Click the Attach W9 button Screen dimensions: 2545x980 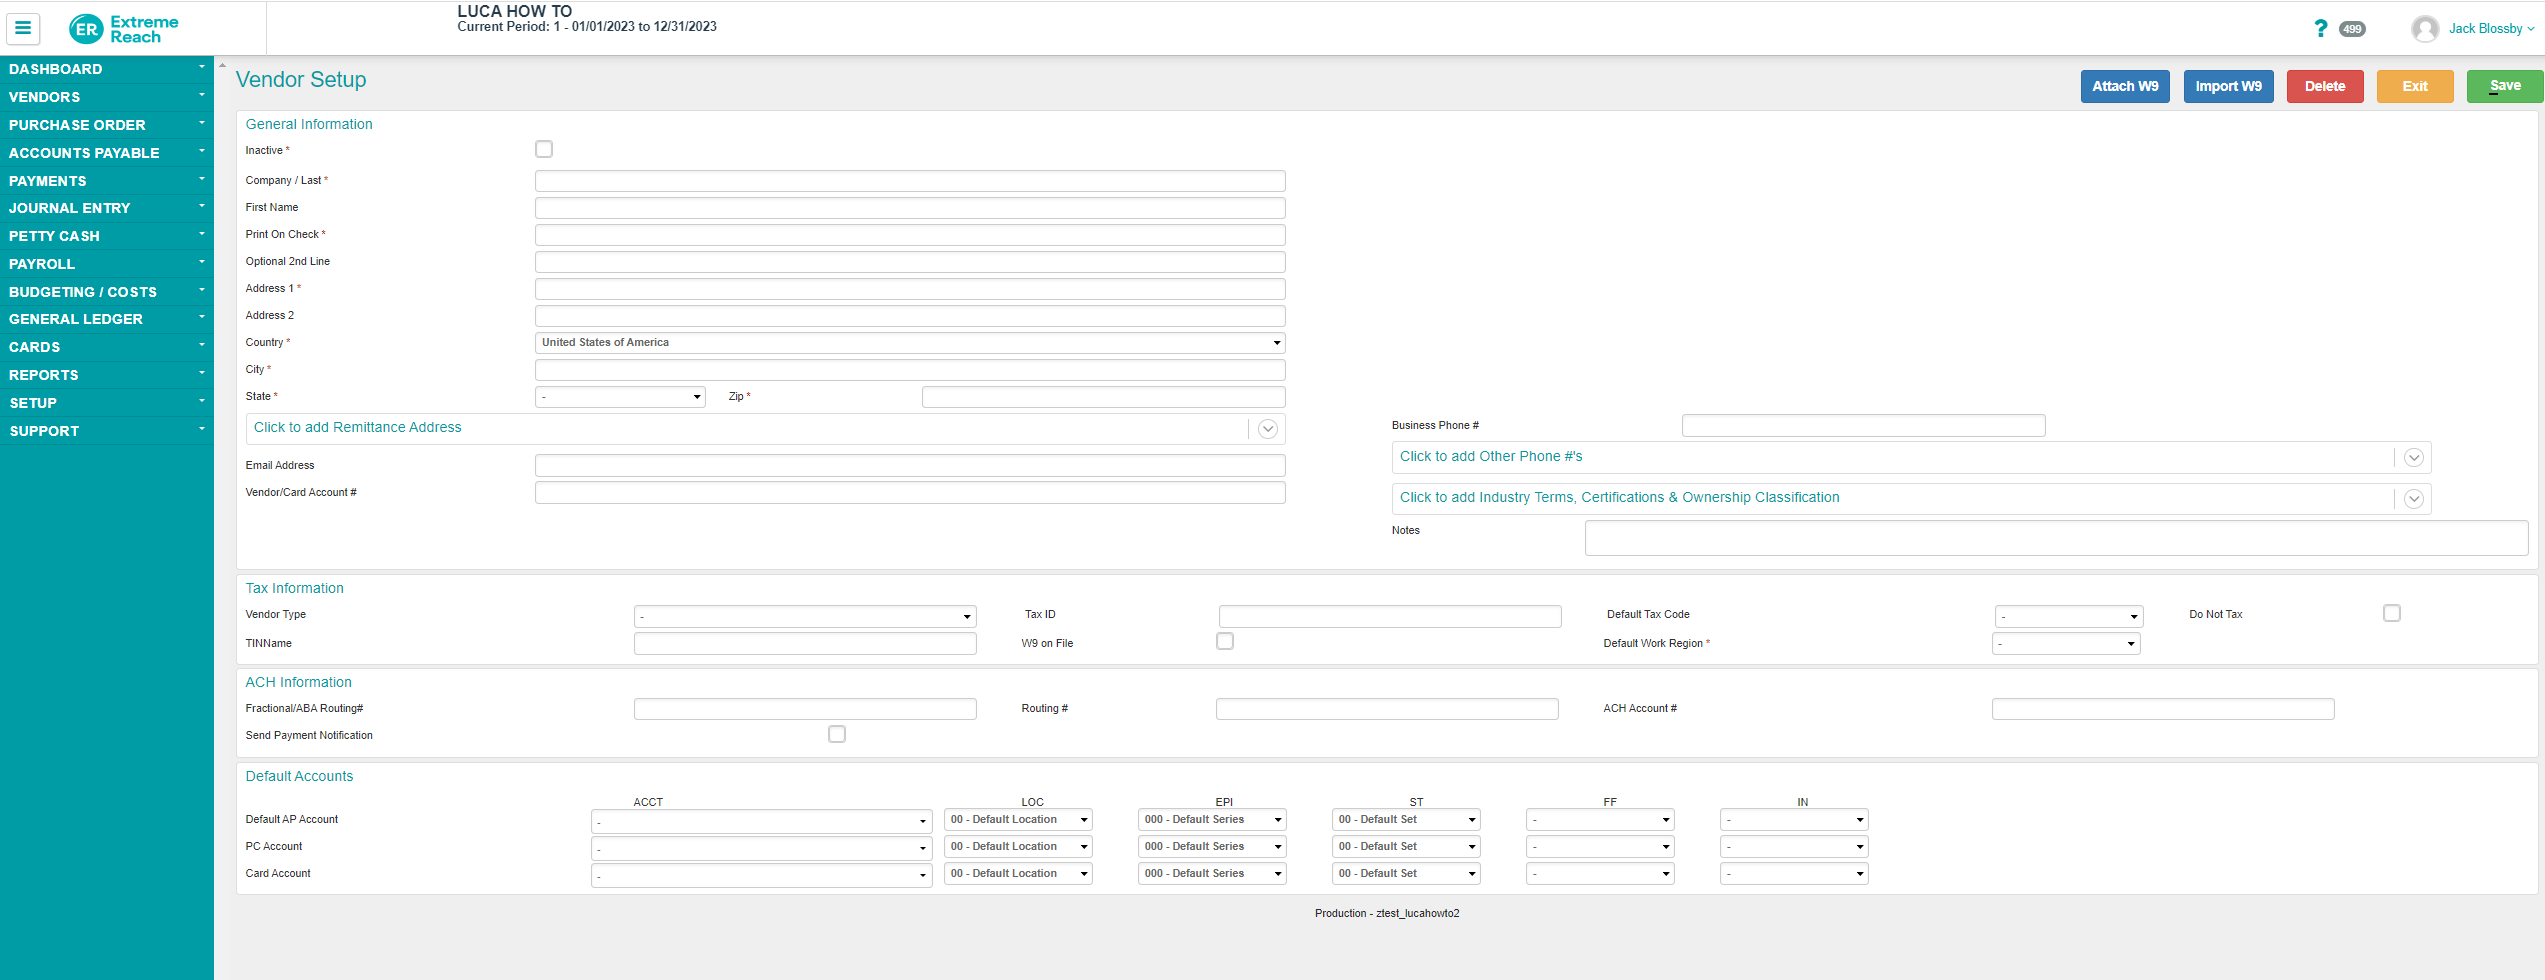coord(2124,87)
